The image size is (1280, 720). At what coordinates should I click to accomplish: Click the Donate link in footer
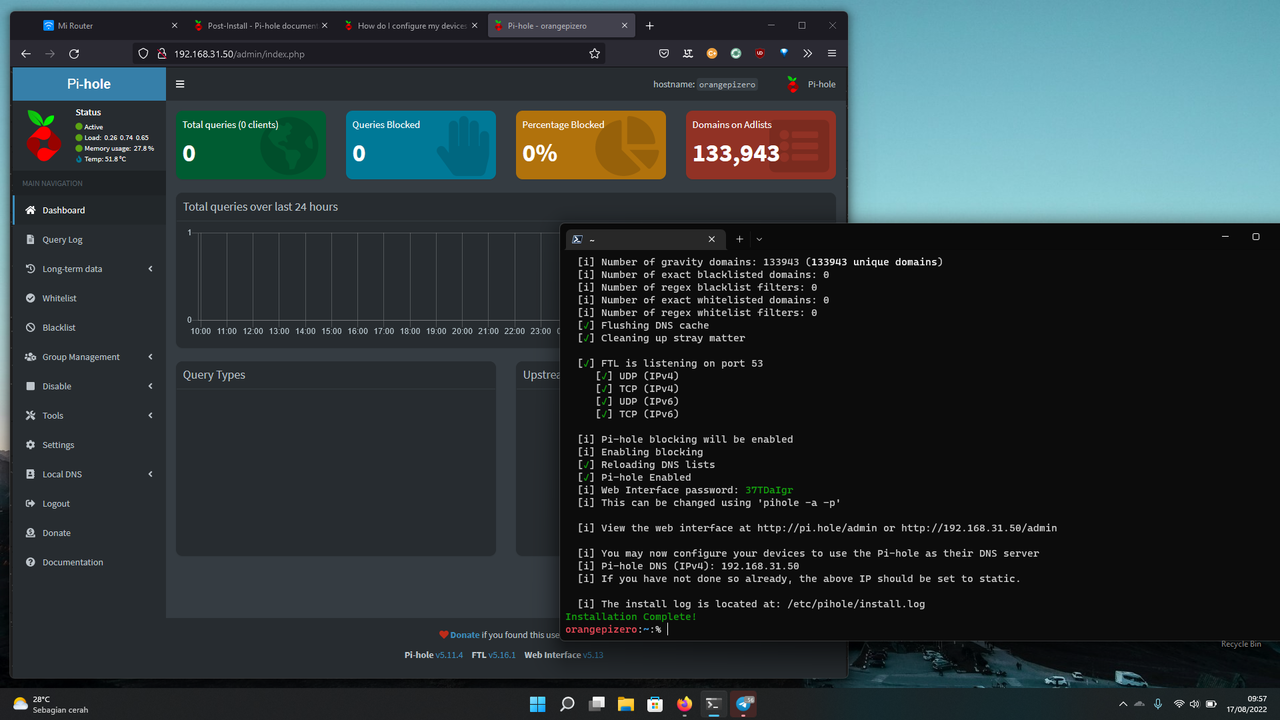tap(464, 635)
